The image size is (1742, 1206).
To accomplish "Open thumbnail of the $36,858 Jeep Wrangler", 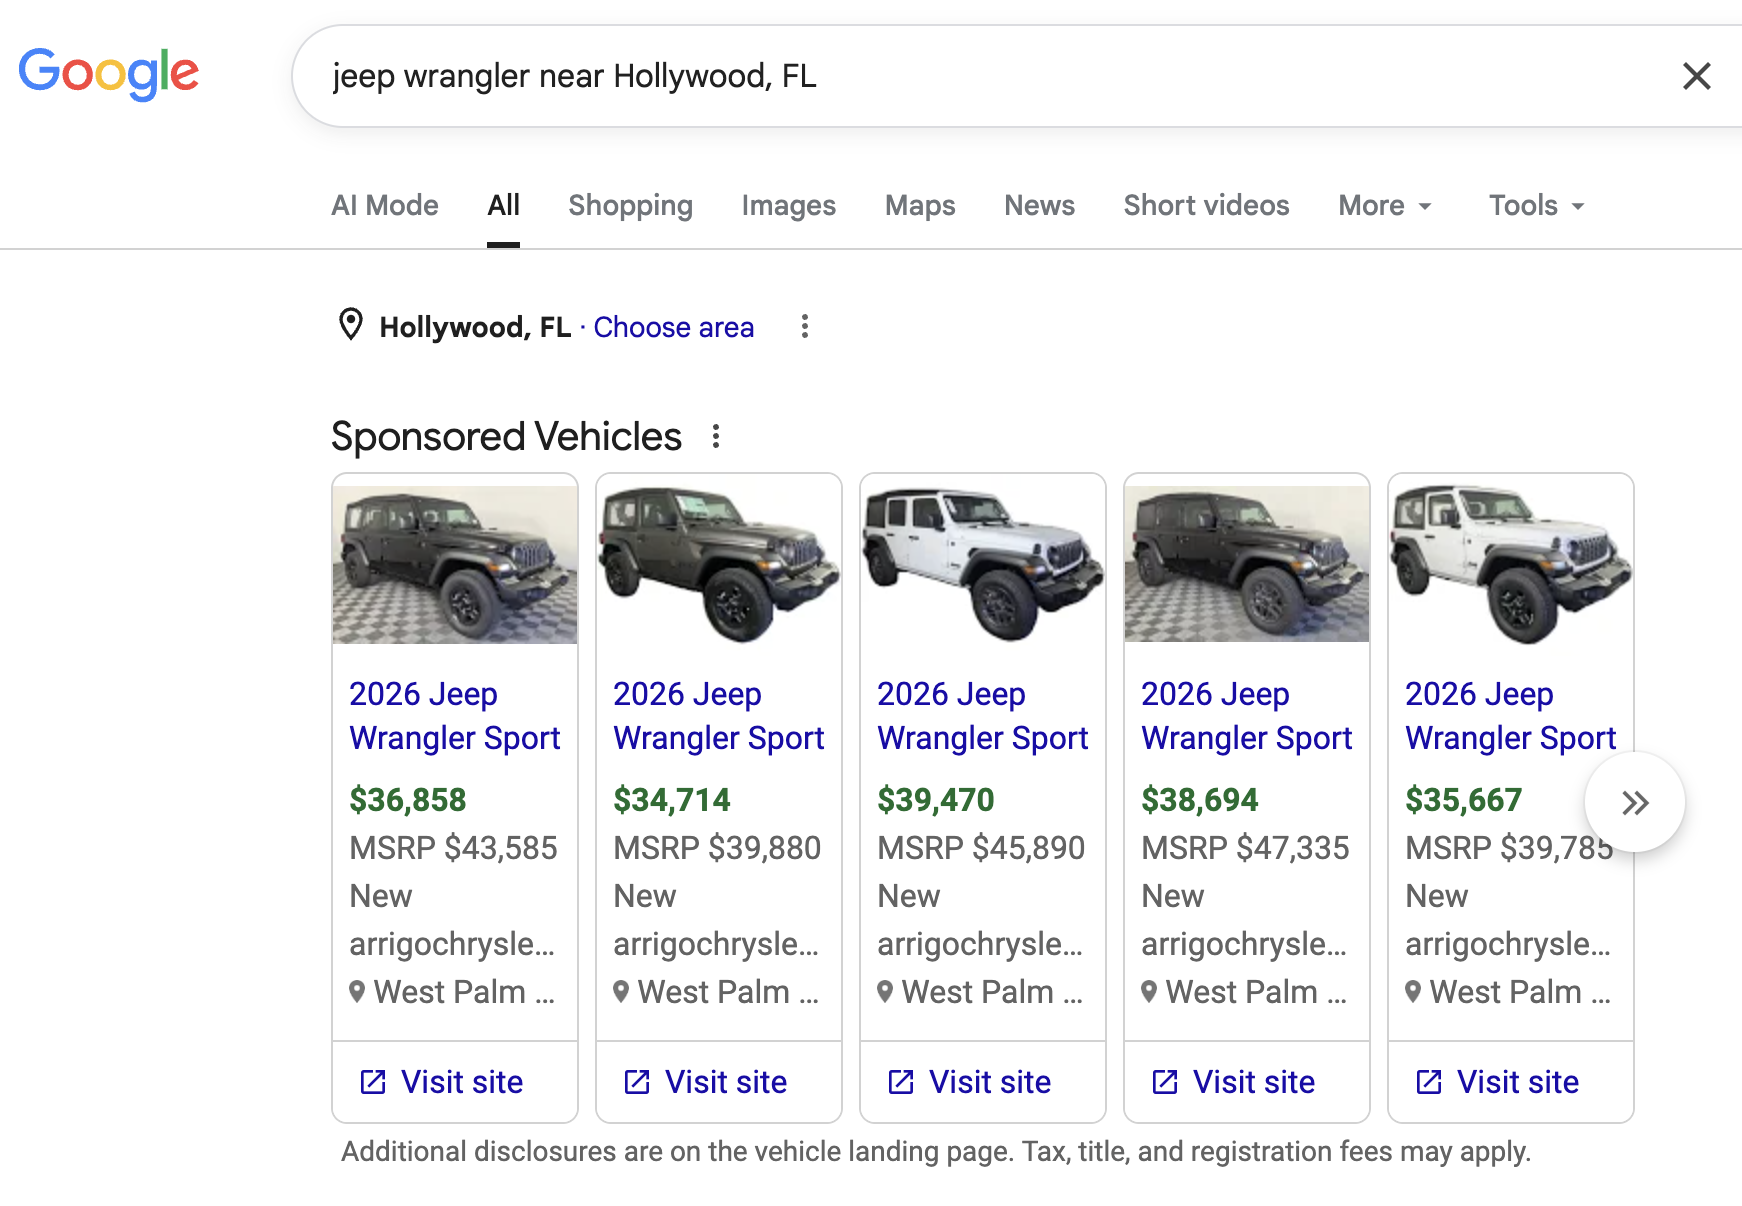I will 455,565.
